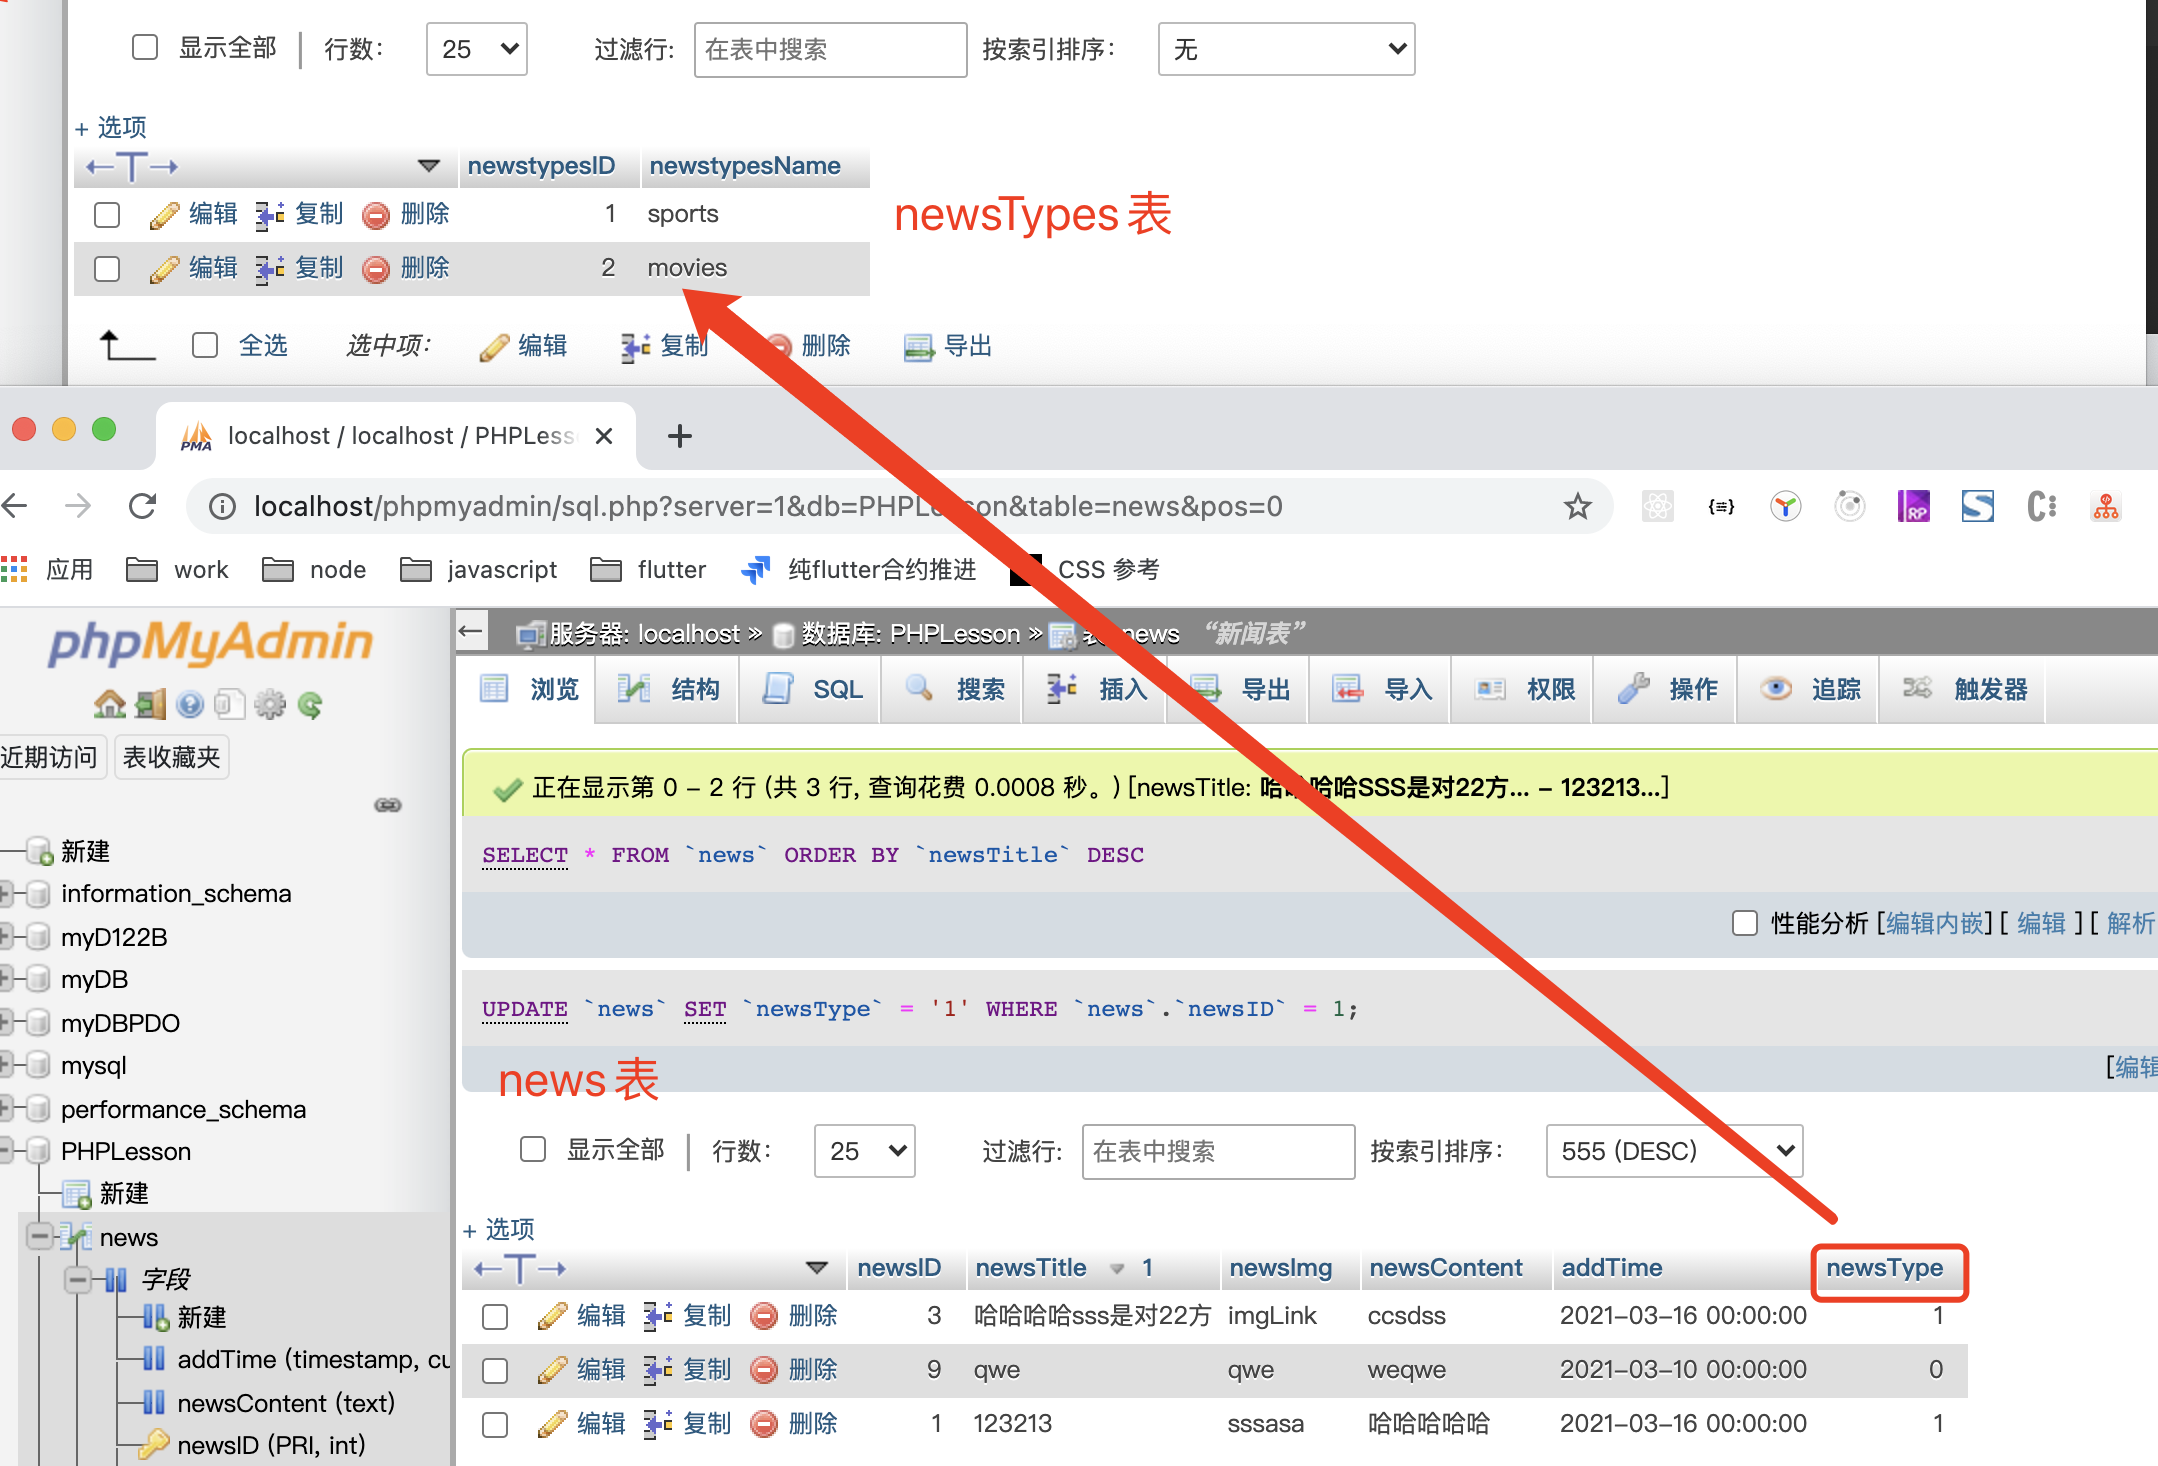This screenshot has height=1466, width=2158.
Task: Click the 近期访问 recent button
Action: [x=50, y=757]
